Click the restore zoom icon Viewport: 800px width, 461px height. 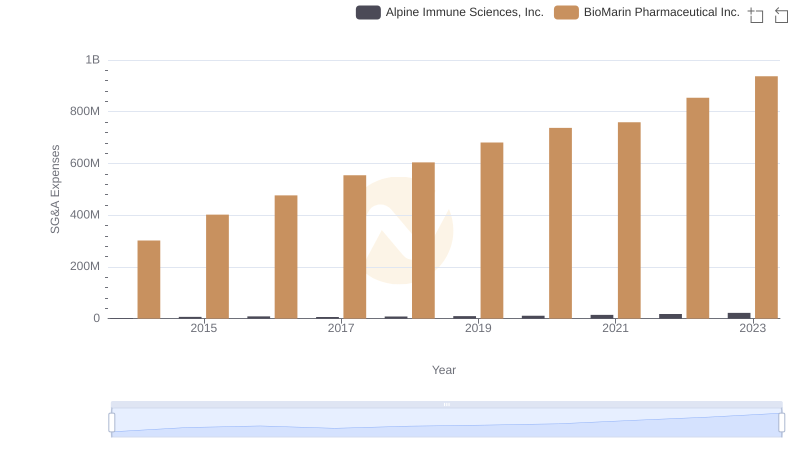point(781,15)
